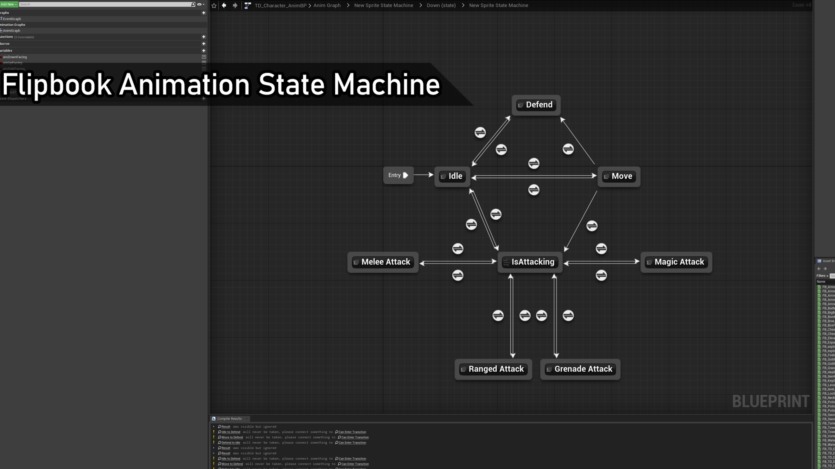Viewport: 835px width, 469px height.
Task: Add a macro with Macros plus icon
Action: pyautogui.click(x=203, y=44)
